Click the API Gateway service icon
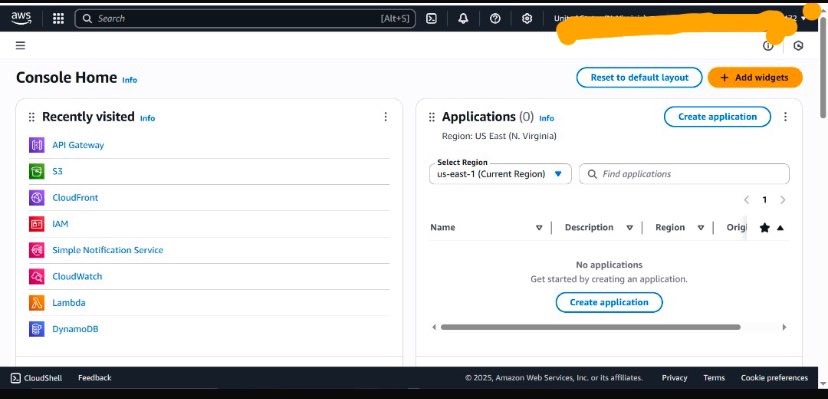The height and width of the screenshot is (399, 828). click(x=36, y=145)
